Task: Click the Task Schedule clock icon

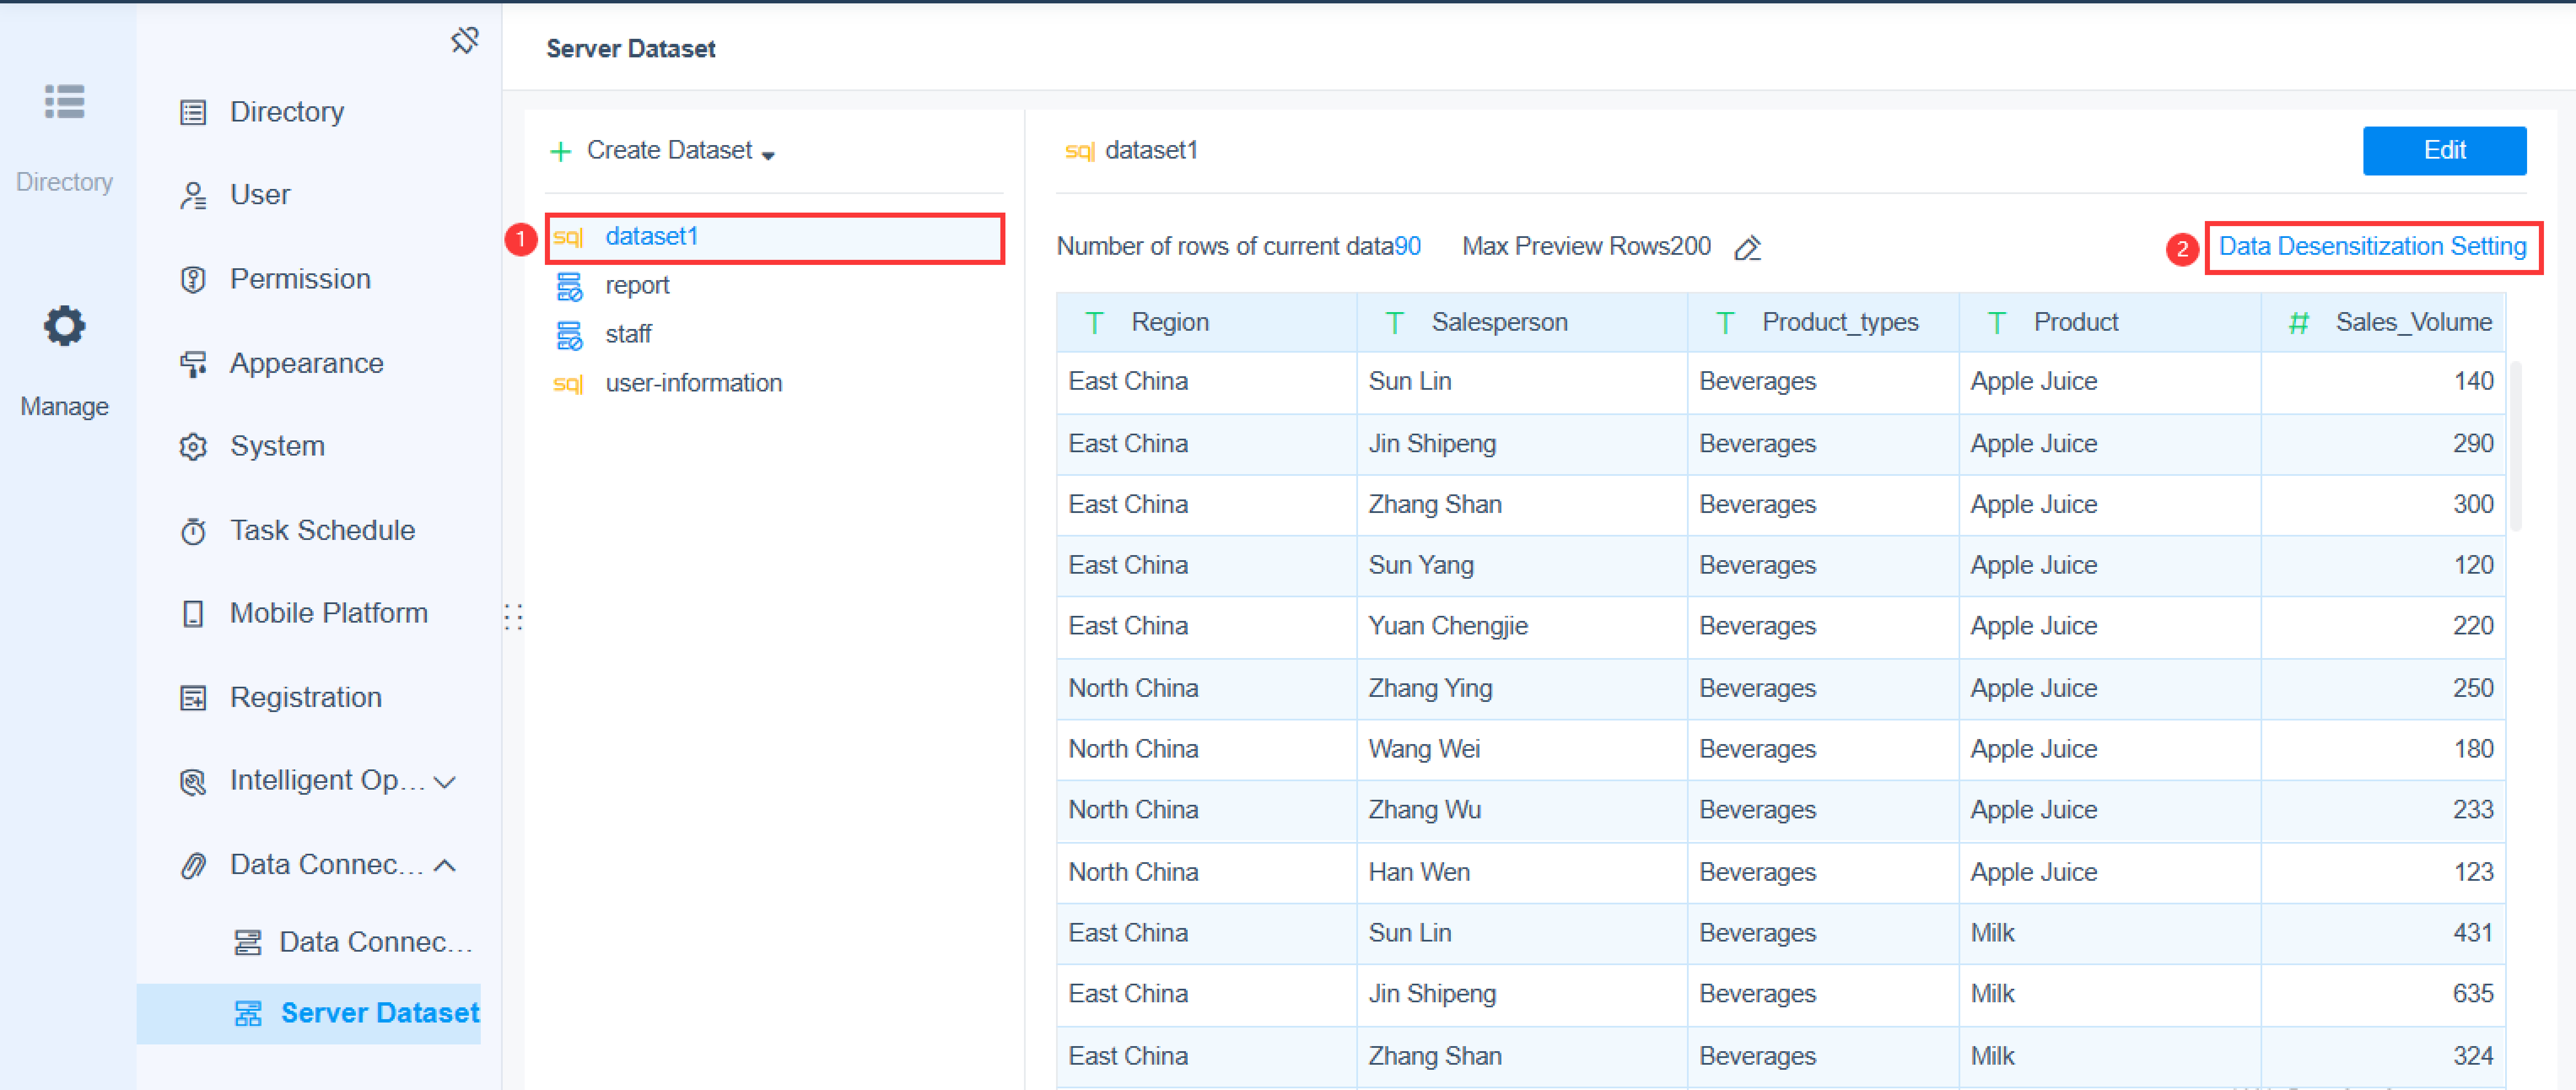Action: point(193,531)
